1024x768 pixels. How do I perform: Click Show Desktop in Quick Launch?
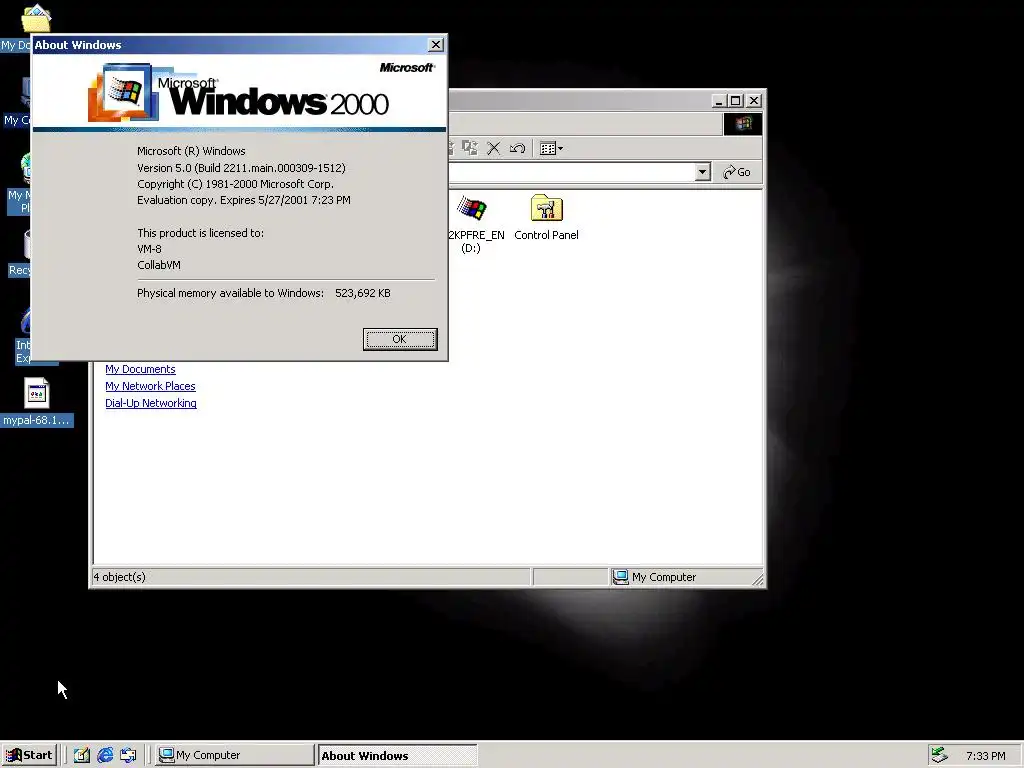(82, 755)
